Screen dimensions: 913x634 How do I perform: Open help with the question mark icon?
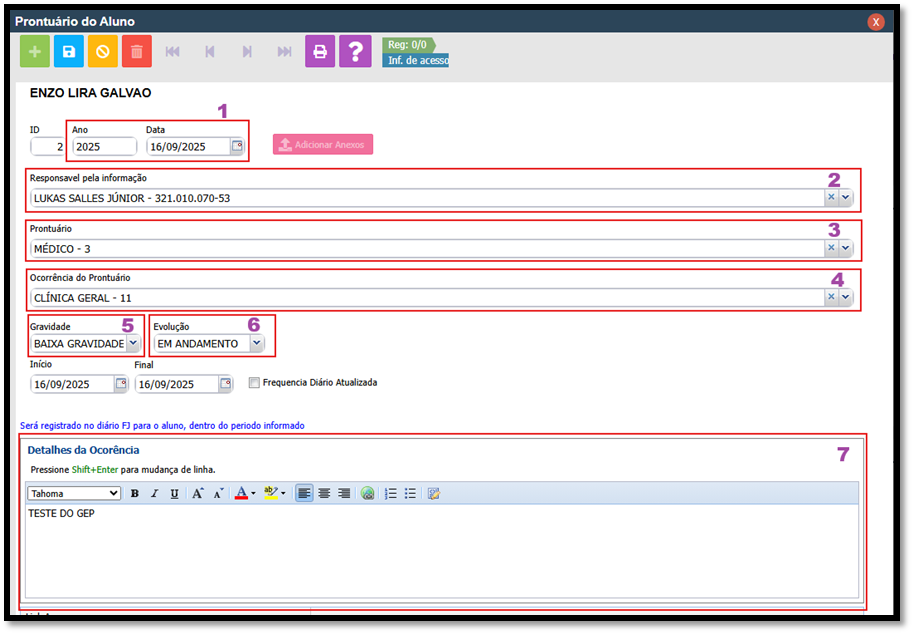pyautogui.click(x=355, y=51)
